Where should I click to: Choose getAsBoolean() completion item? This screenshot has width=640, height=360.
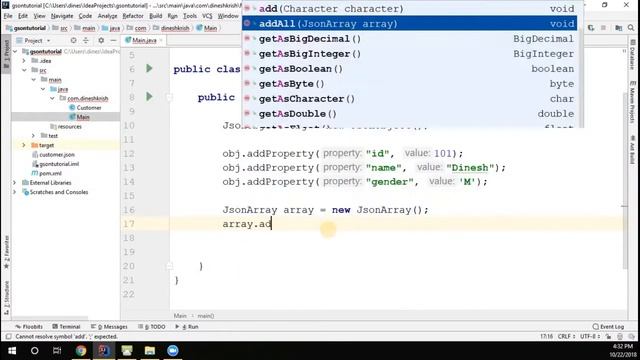click(x=409, y=69)
